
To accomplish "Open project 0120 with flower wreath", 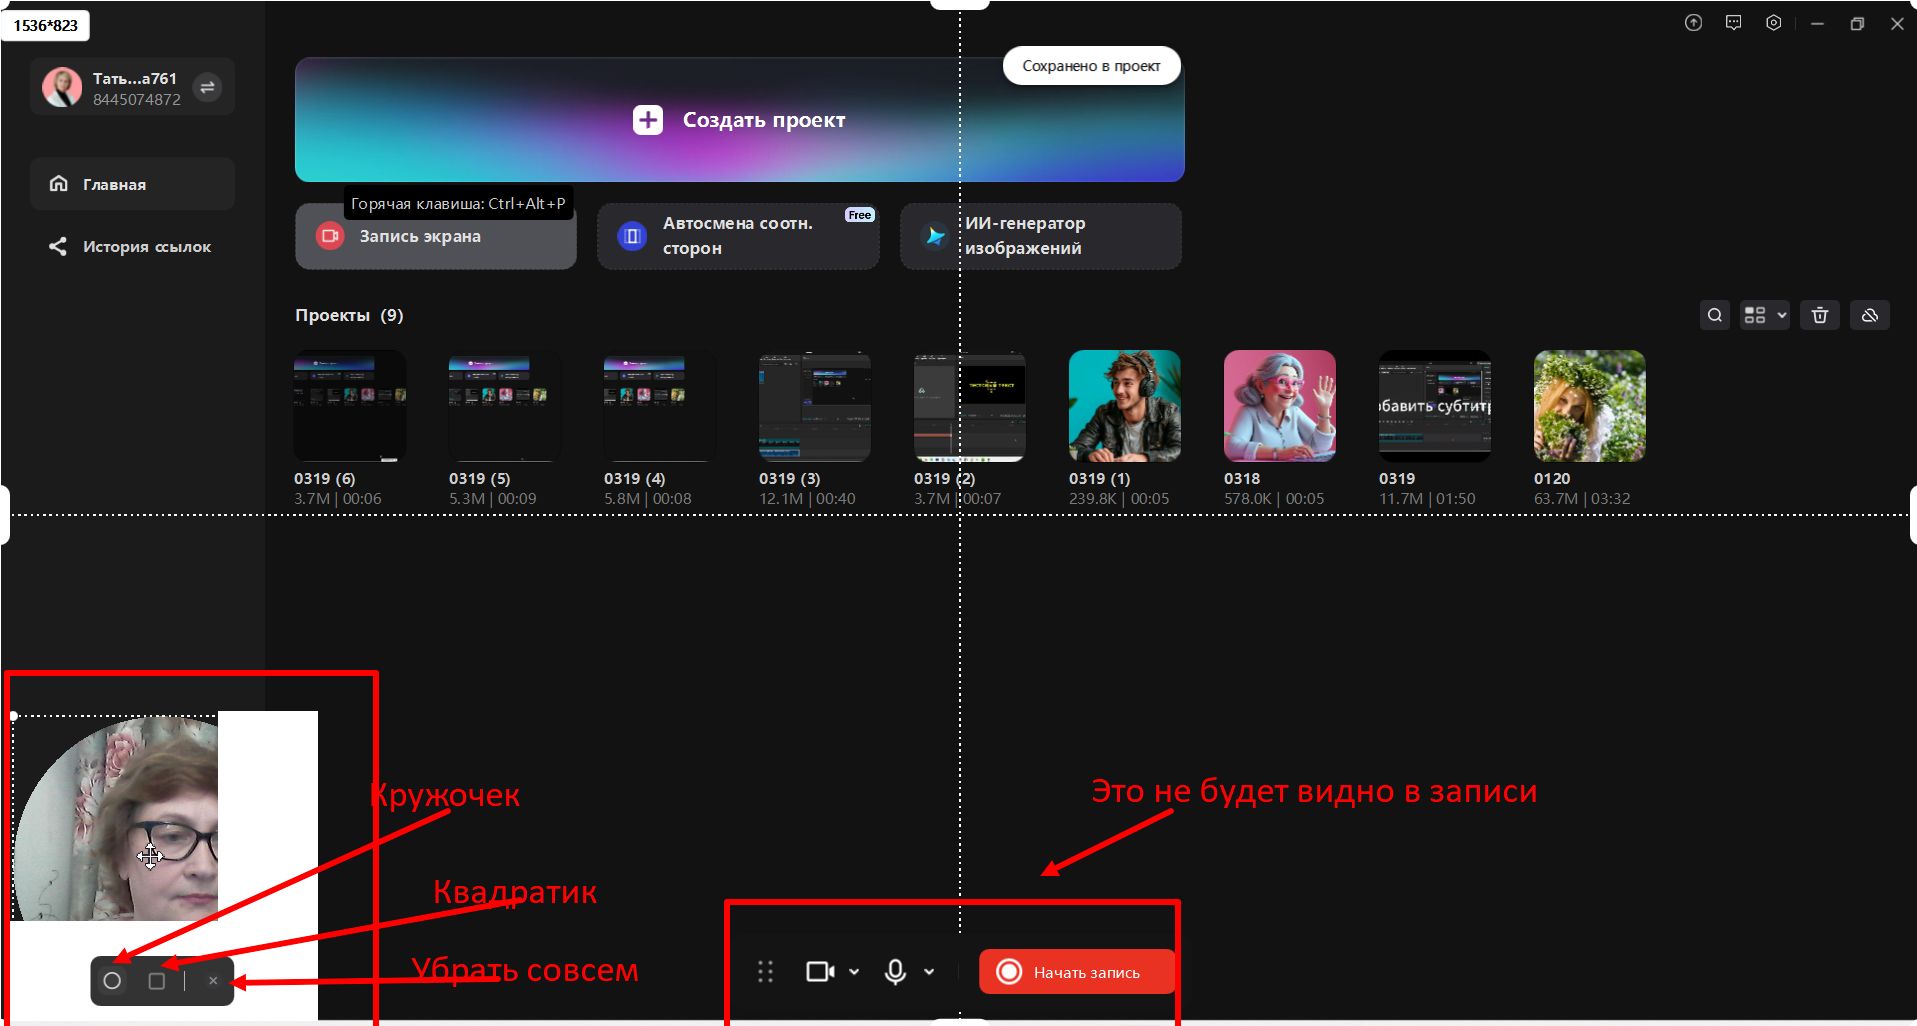I will tap(1590, 406).
